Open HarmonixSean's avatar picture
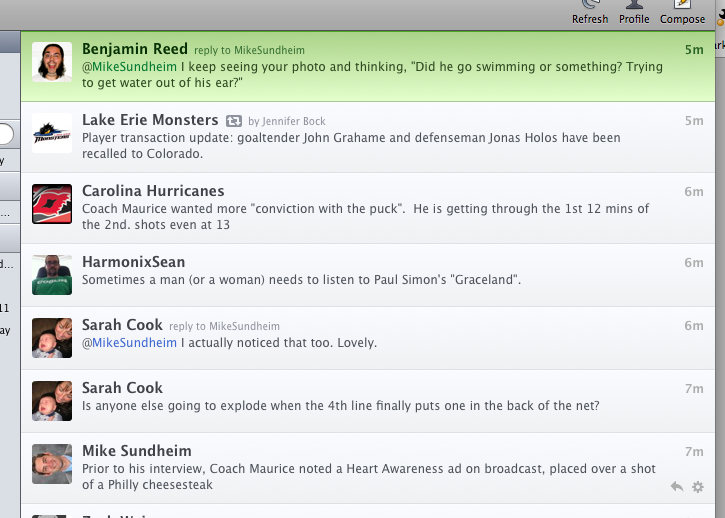725x518 pixels. tap(52, 275)
